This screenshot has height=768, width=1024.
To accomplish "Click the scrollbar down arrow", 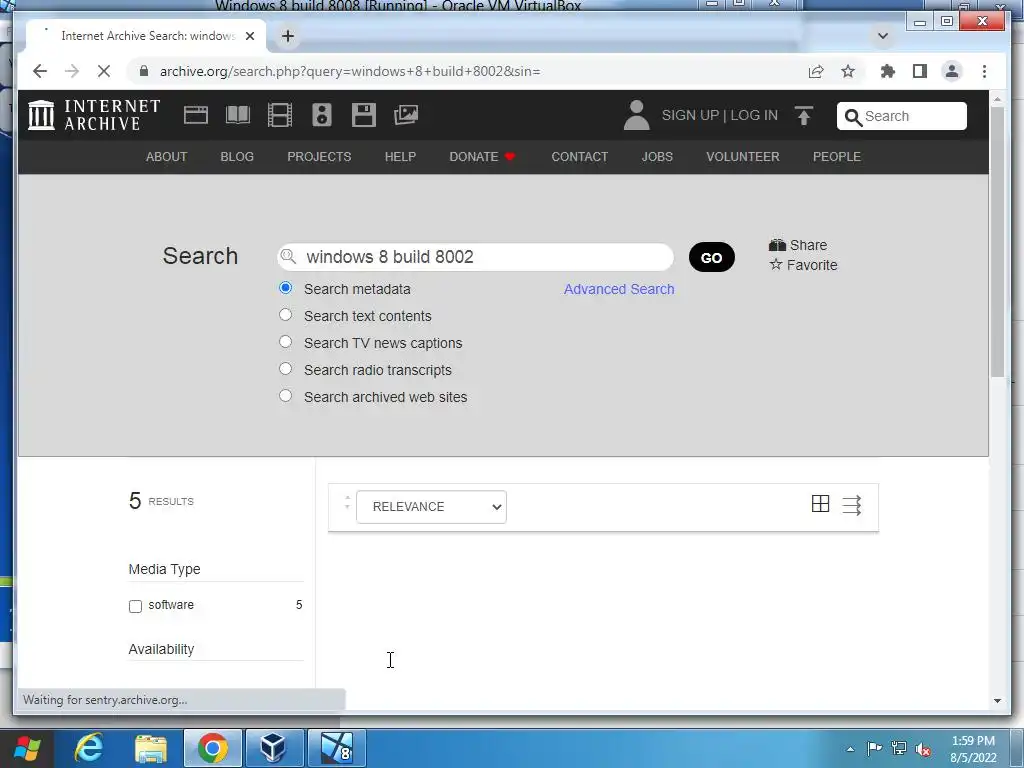I will click(997, 701).
